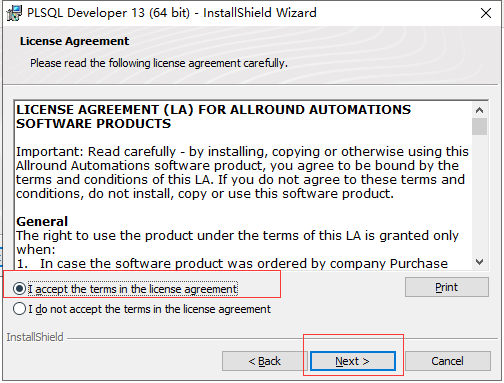Click the license text scroll down arrow
The width and height of the screenshot is (504, 383).
479,262
